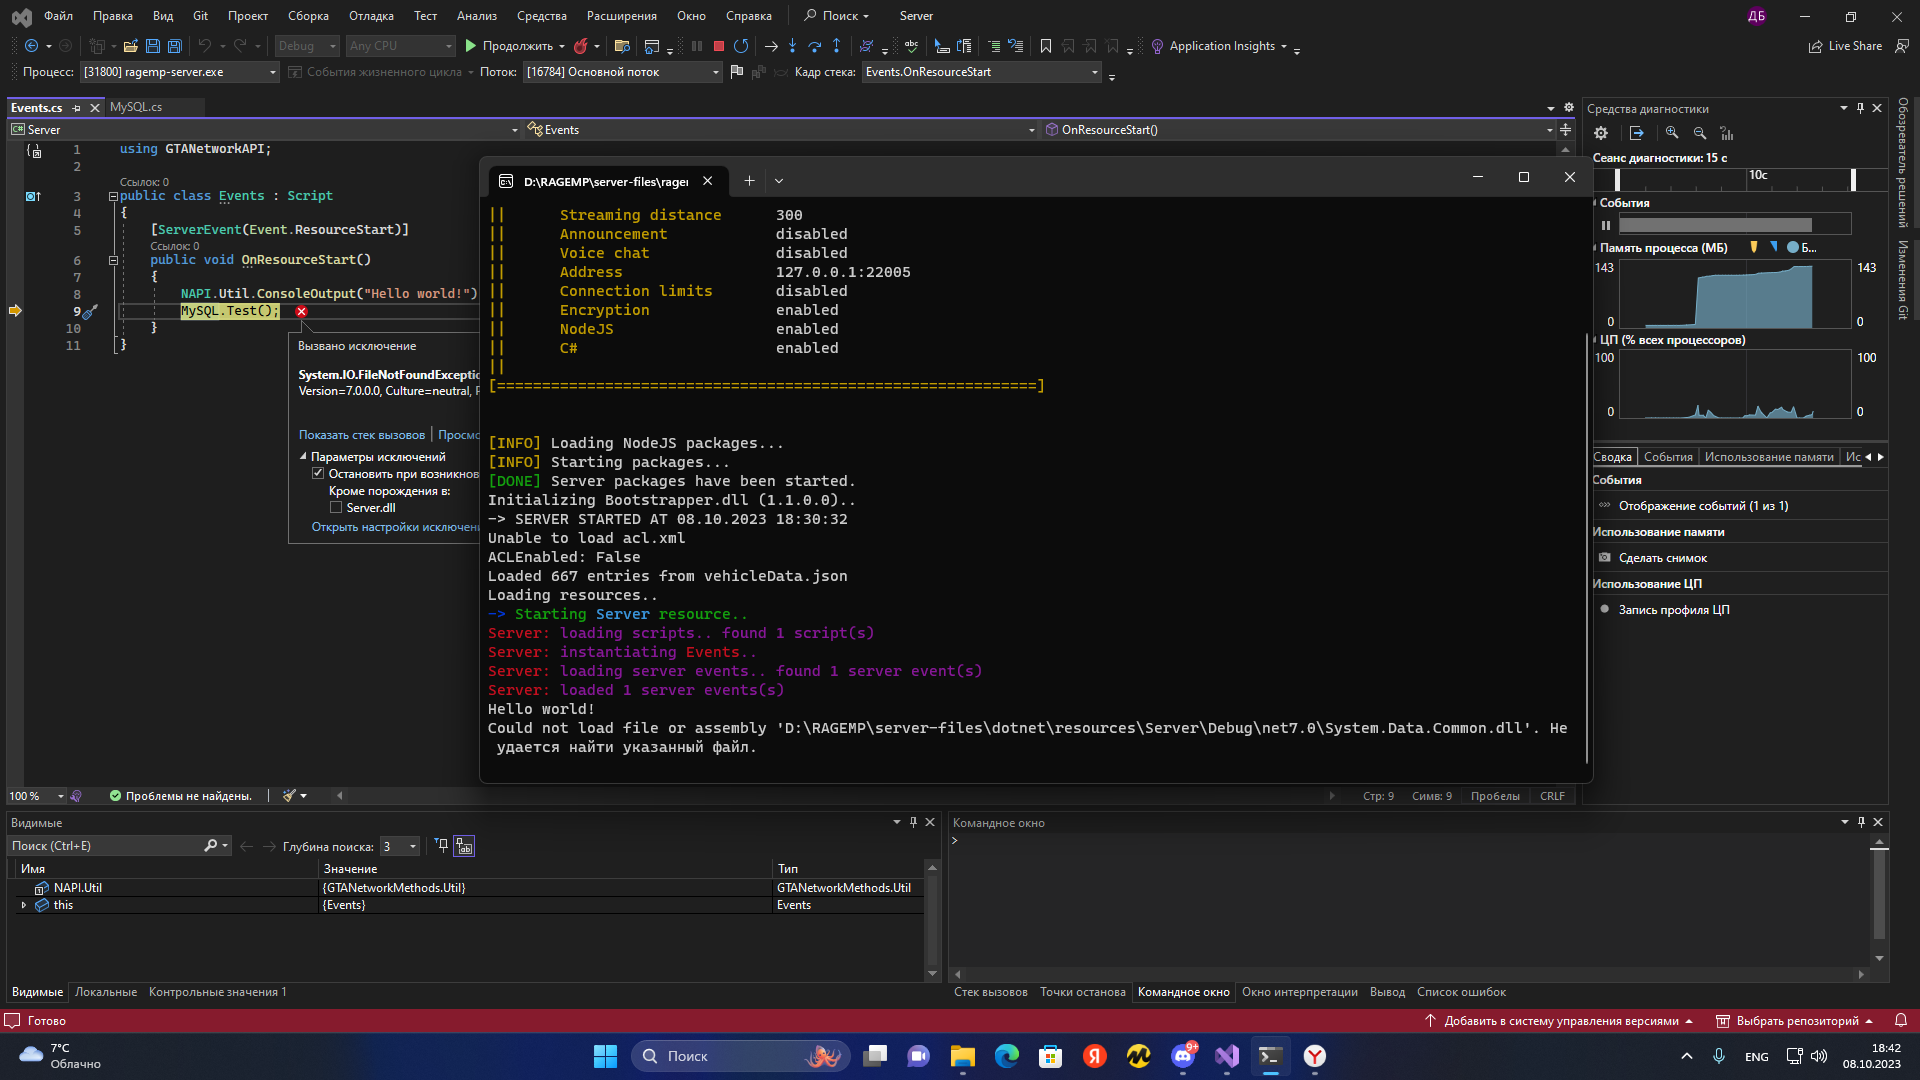Click the Application Insights icon
The height and width of the screenshot is (1080, 1920).
point(1156,46)
